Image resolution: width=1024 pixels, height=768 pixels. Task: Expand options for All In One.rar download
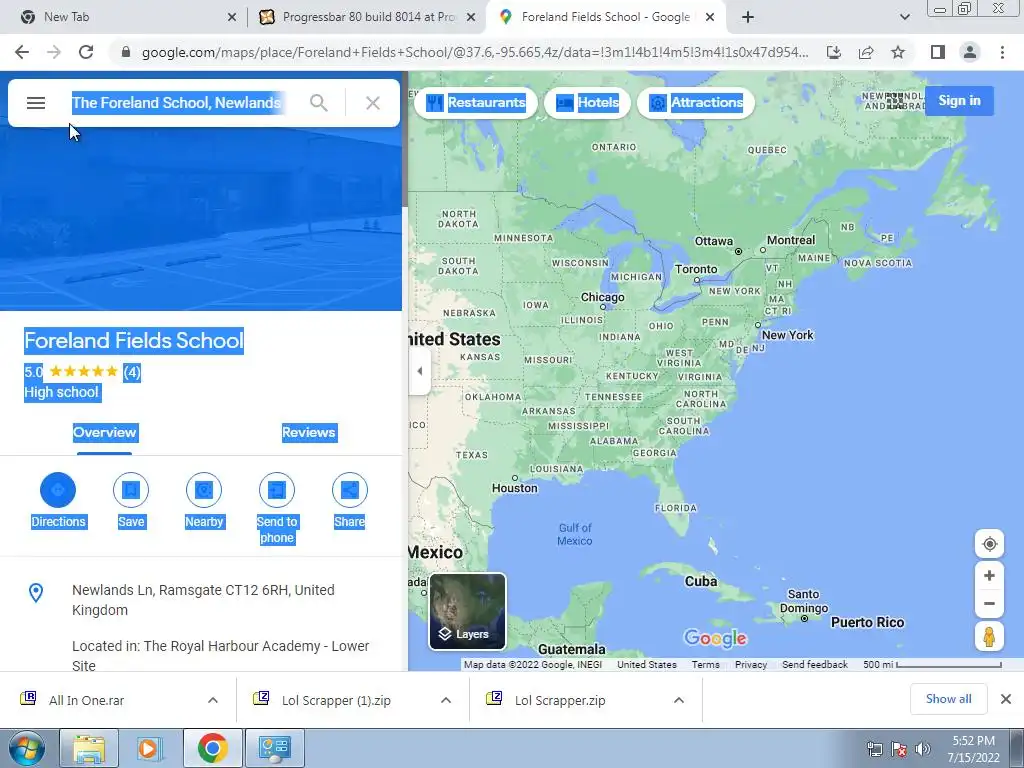(x=213, y=700)
